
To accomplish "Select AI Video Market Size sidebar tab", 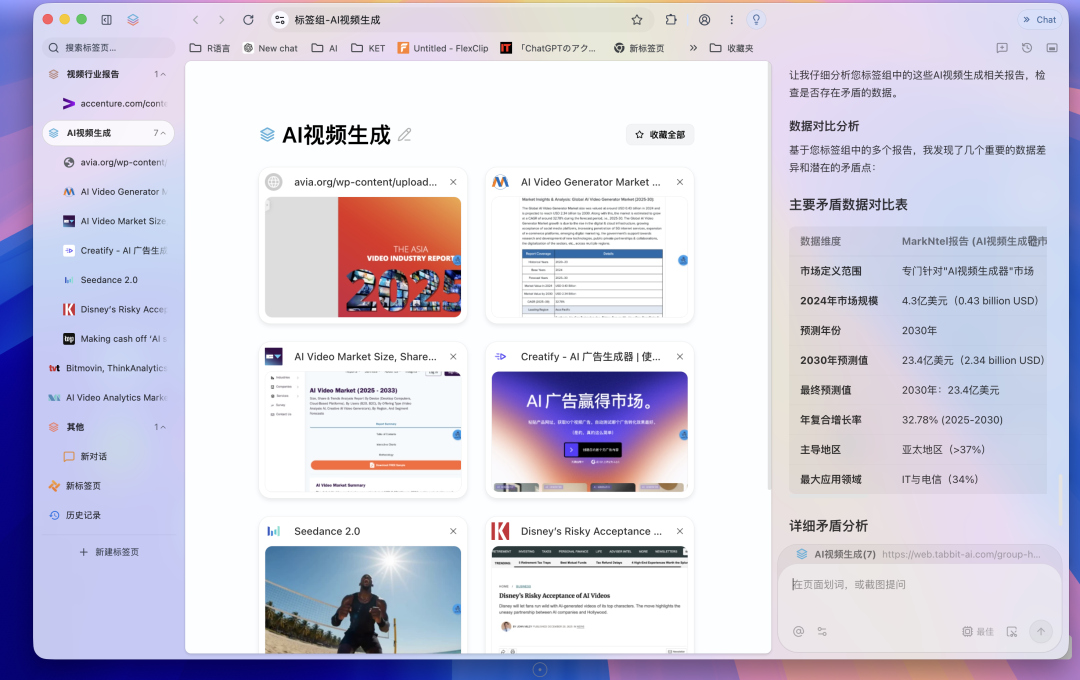I will (x=114, y=221).
